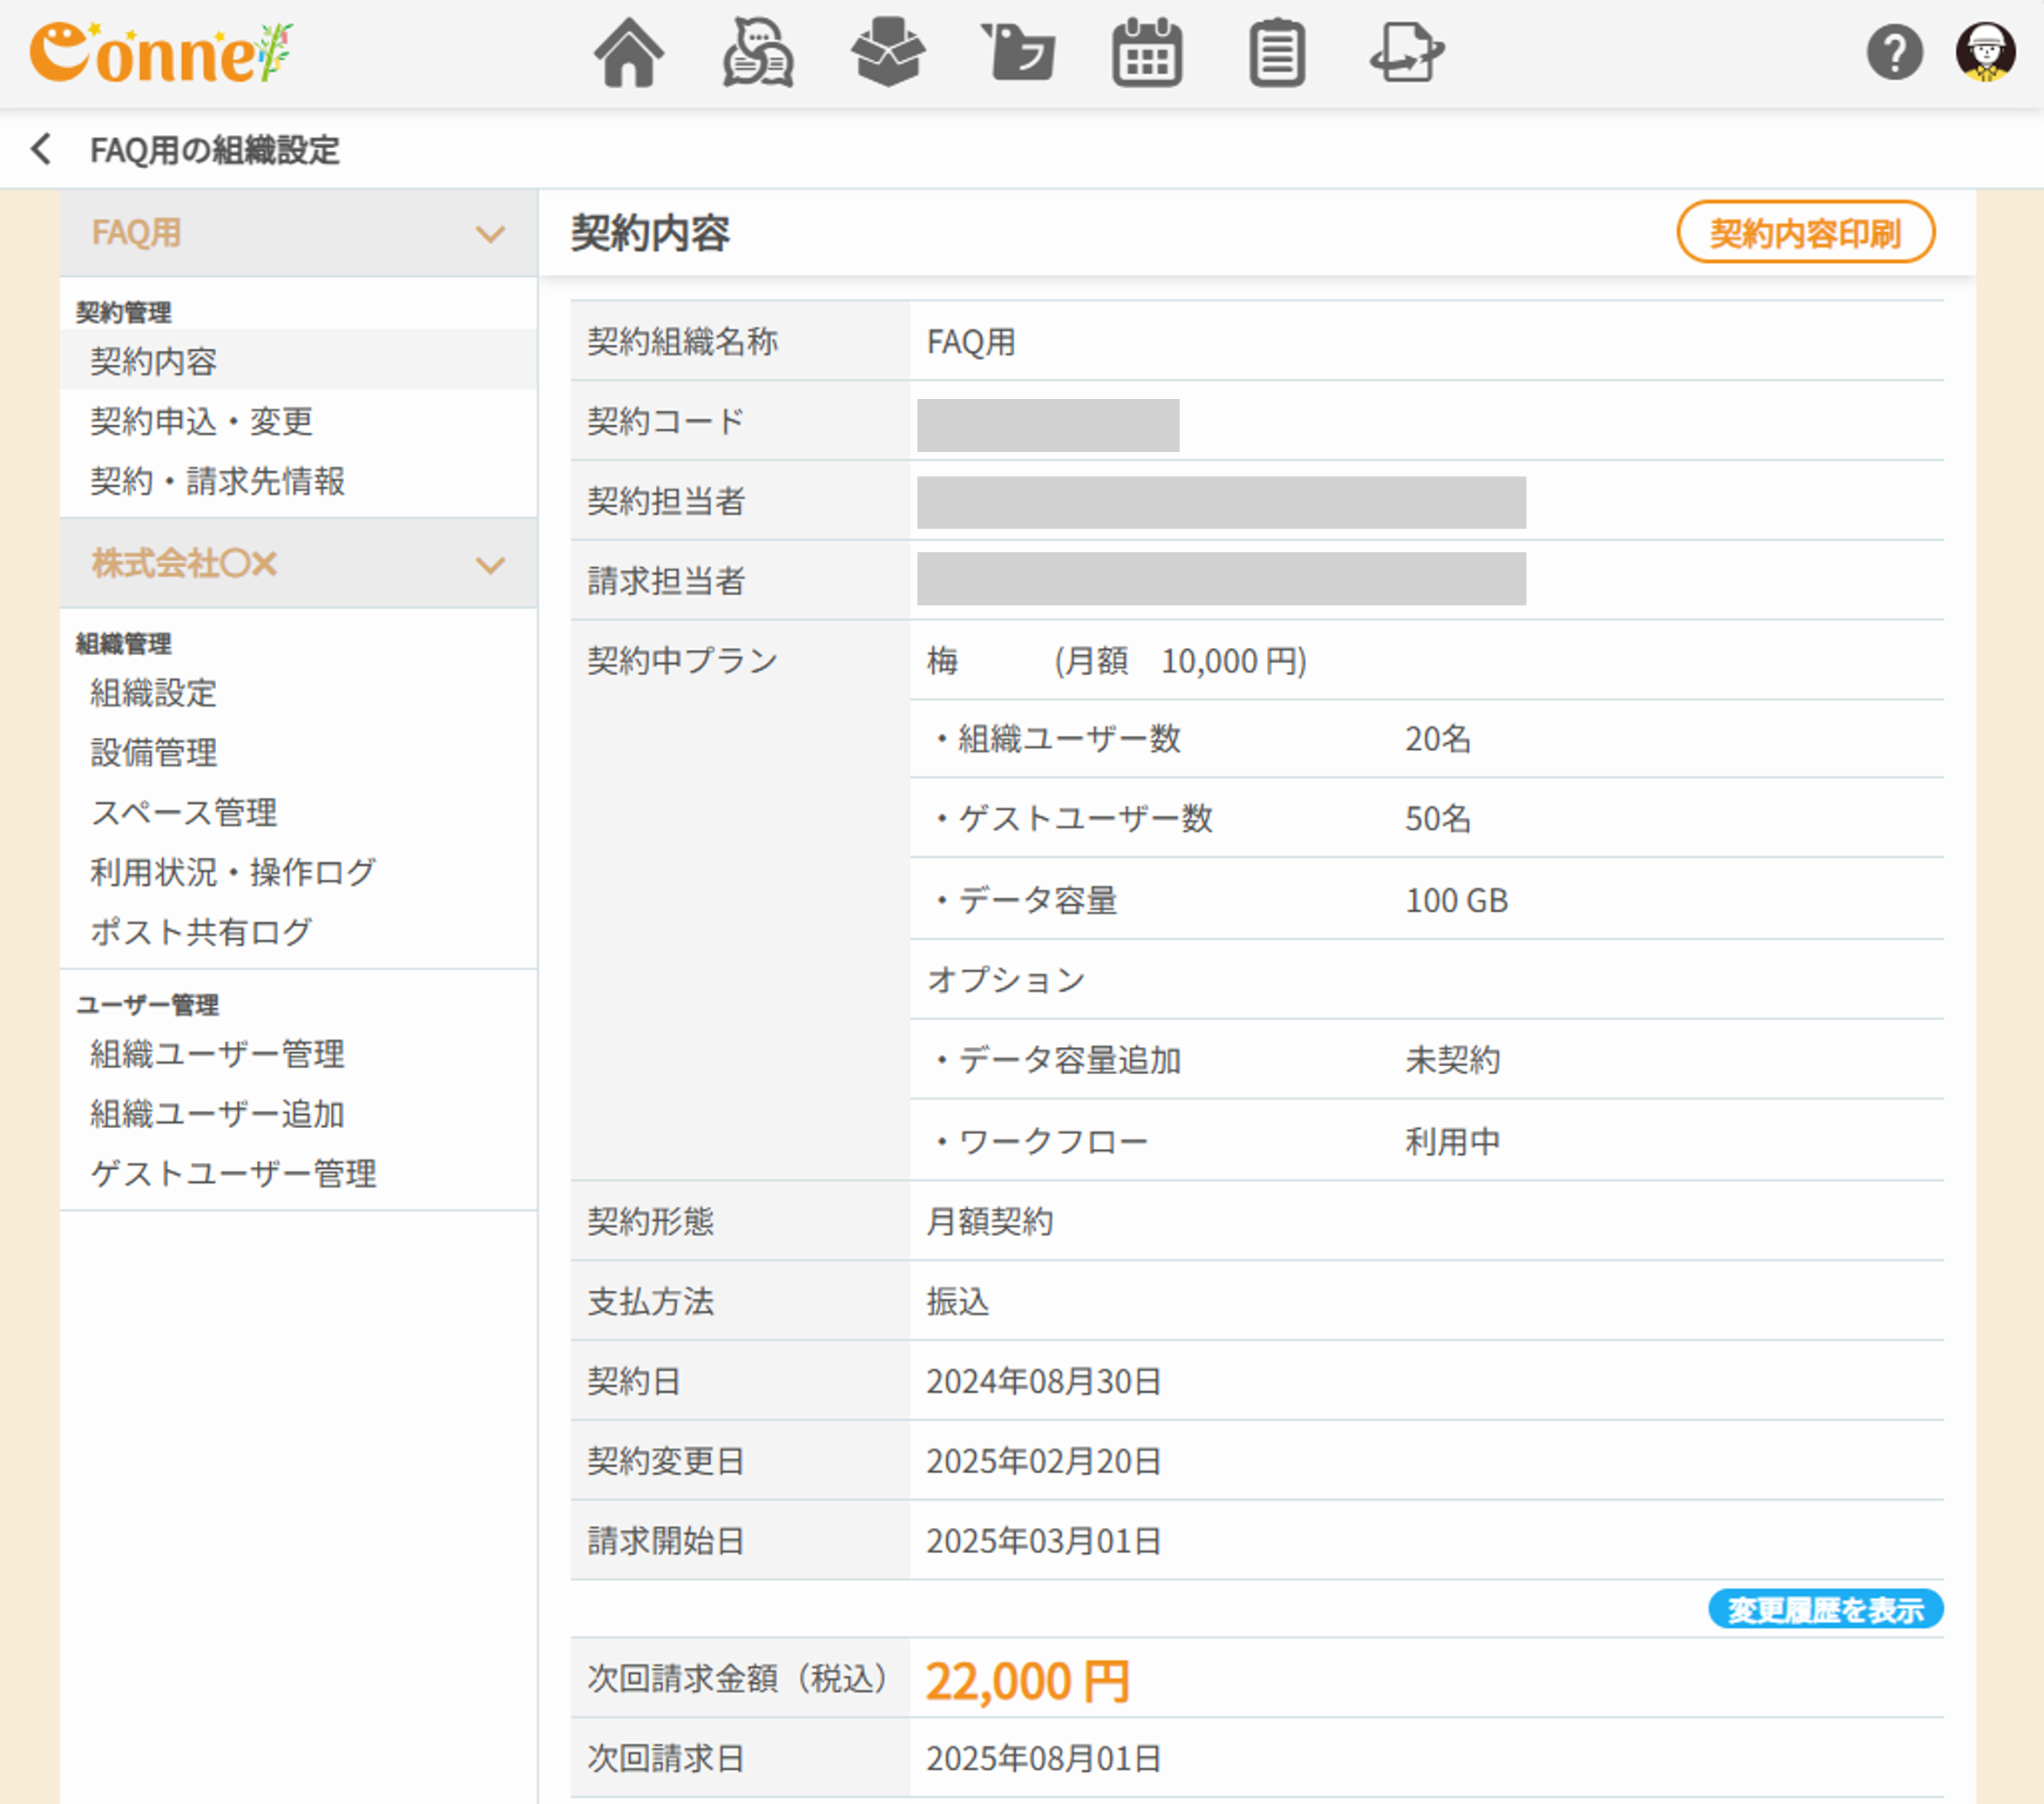Click the bird post icon
The height and width of the screenshot is (1804, 2044).
tap(1018, 53)
